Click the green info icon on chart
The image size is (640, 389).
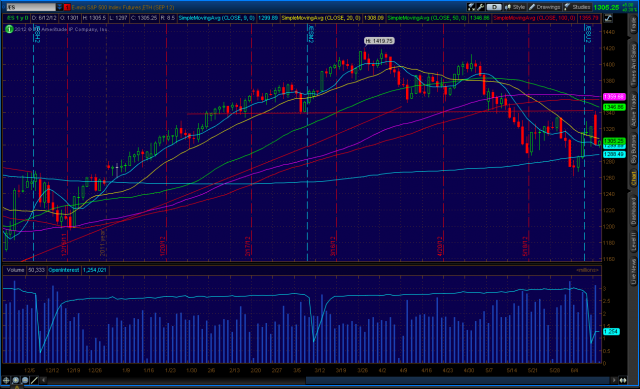(9, 29)
